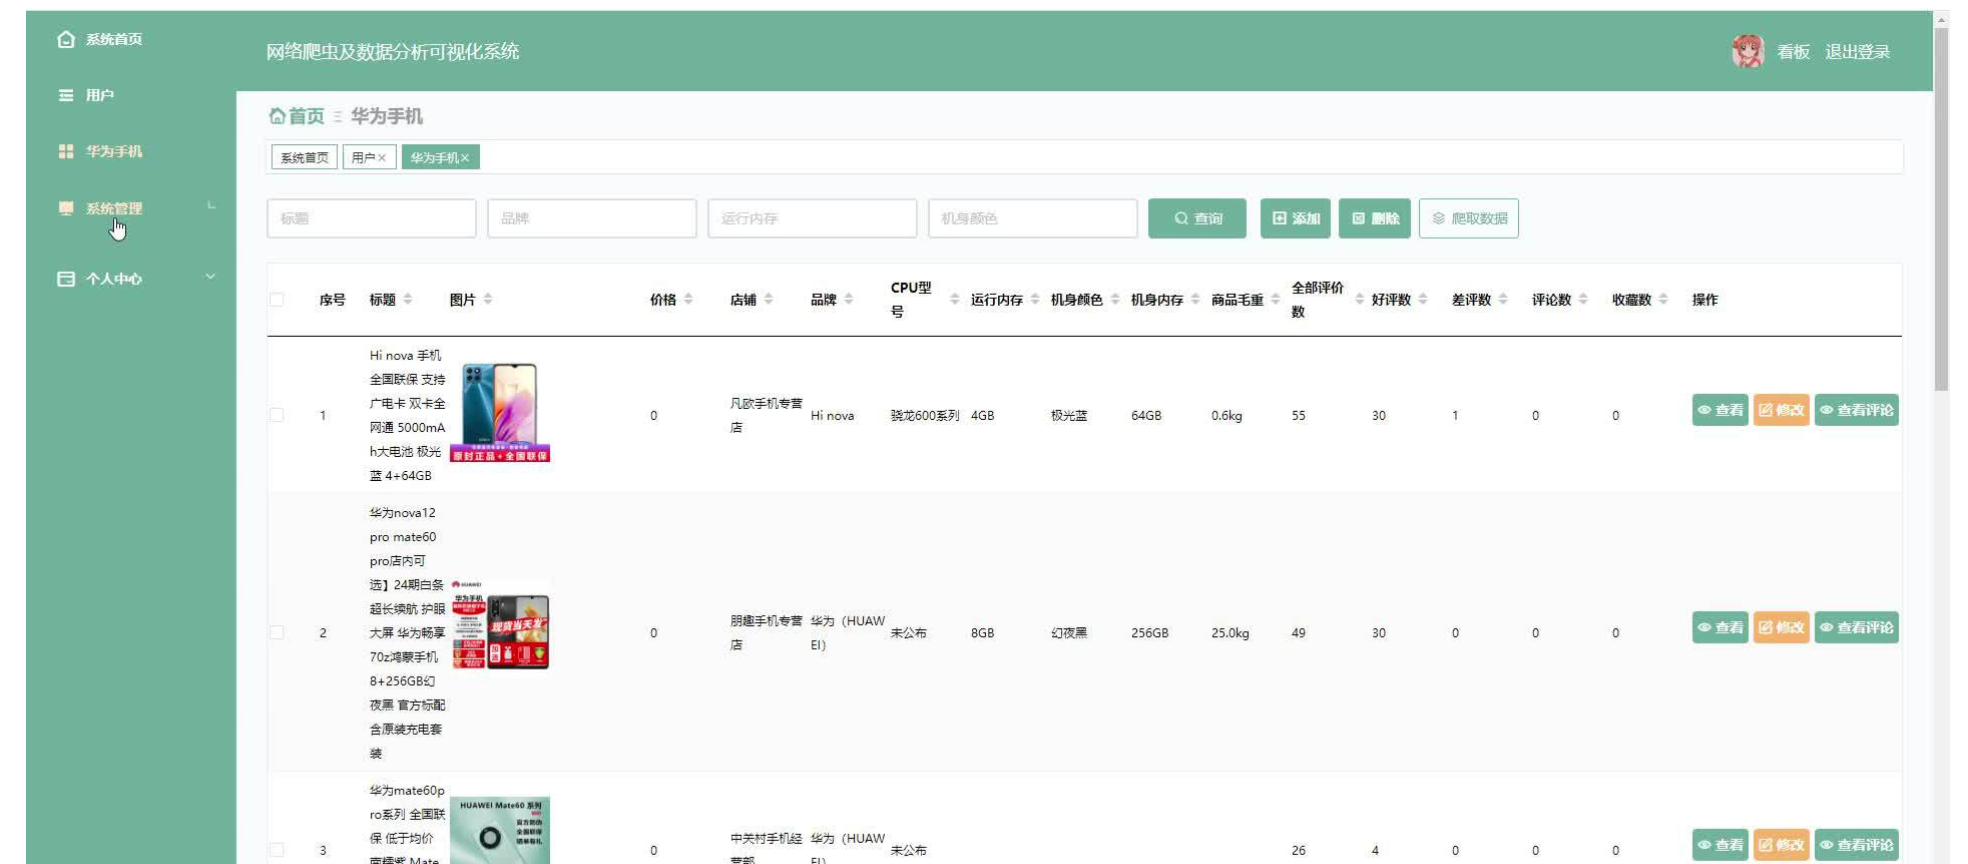The image size is (1968, 864).
Task: Sort the table by 品牌 column
Action: pyautogui.click(x=848, y=299)
